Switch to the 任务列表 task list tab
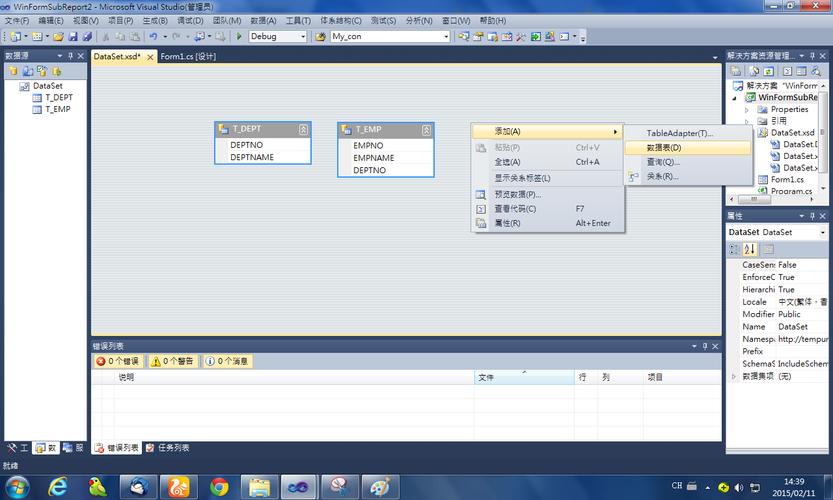The width and height of the screenshot is (833, 500). point(167,448)
